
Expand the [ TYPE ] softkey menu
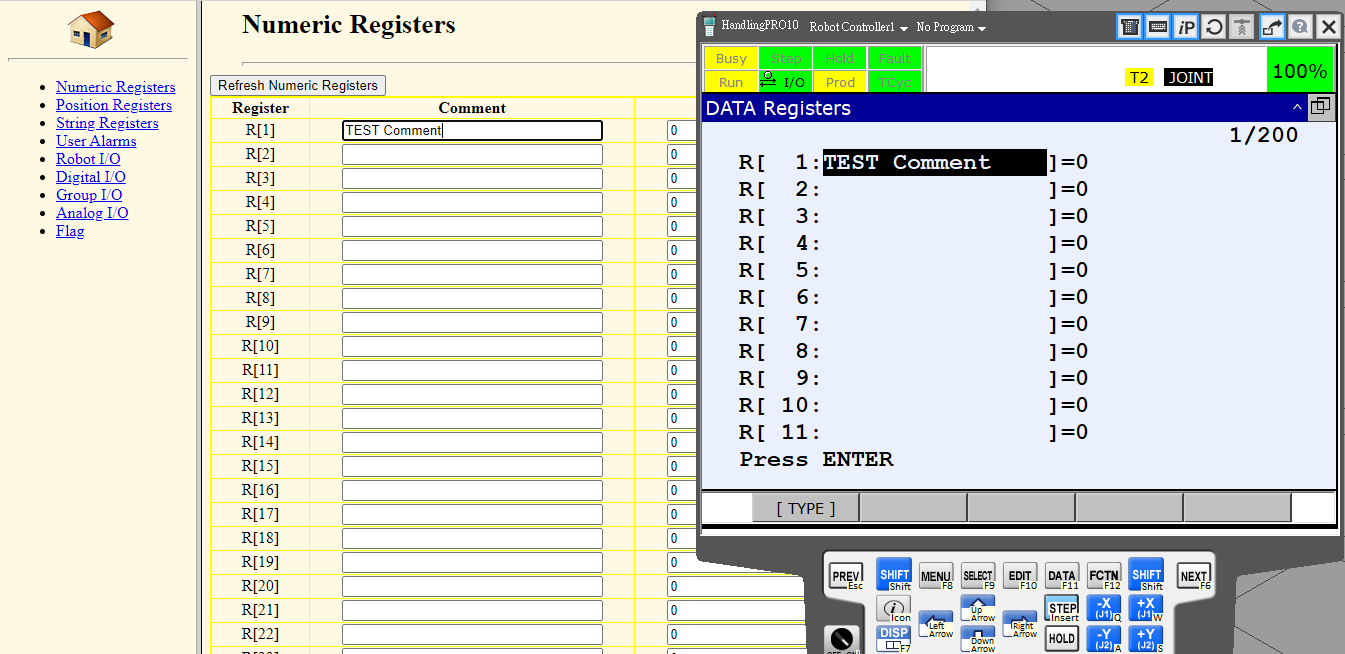click(805, 508)
